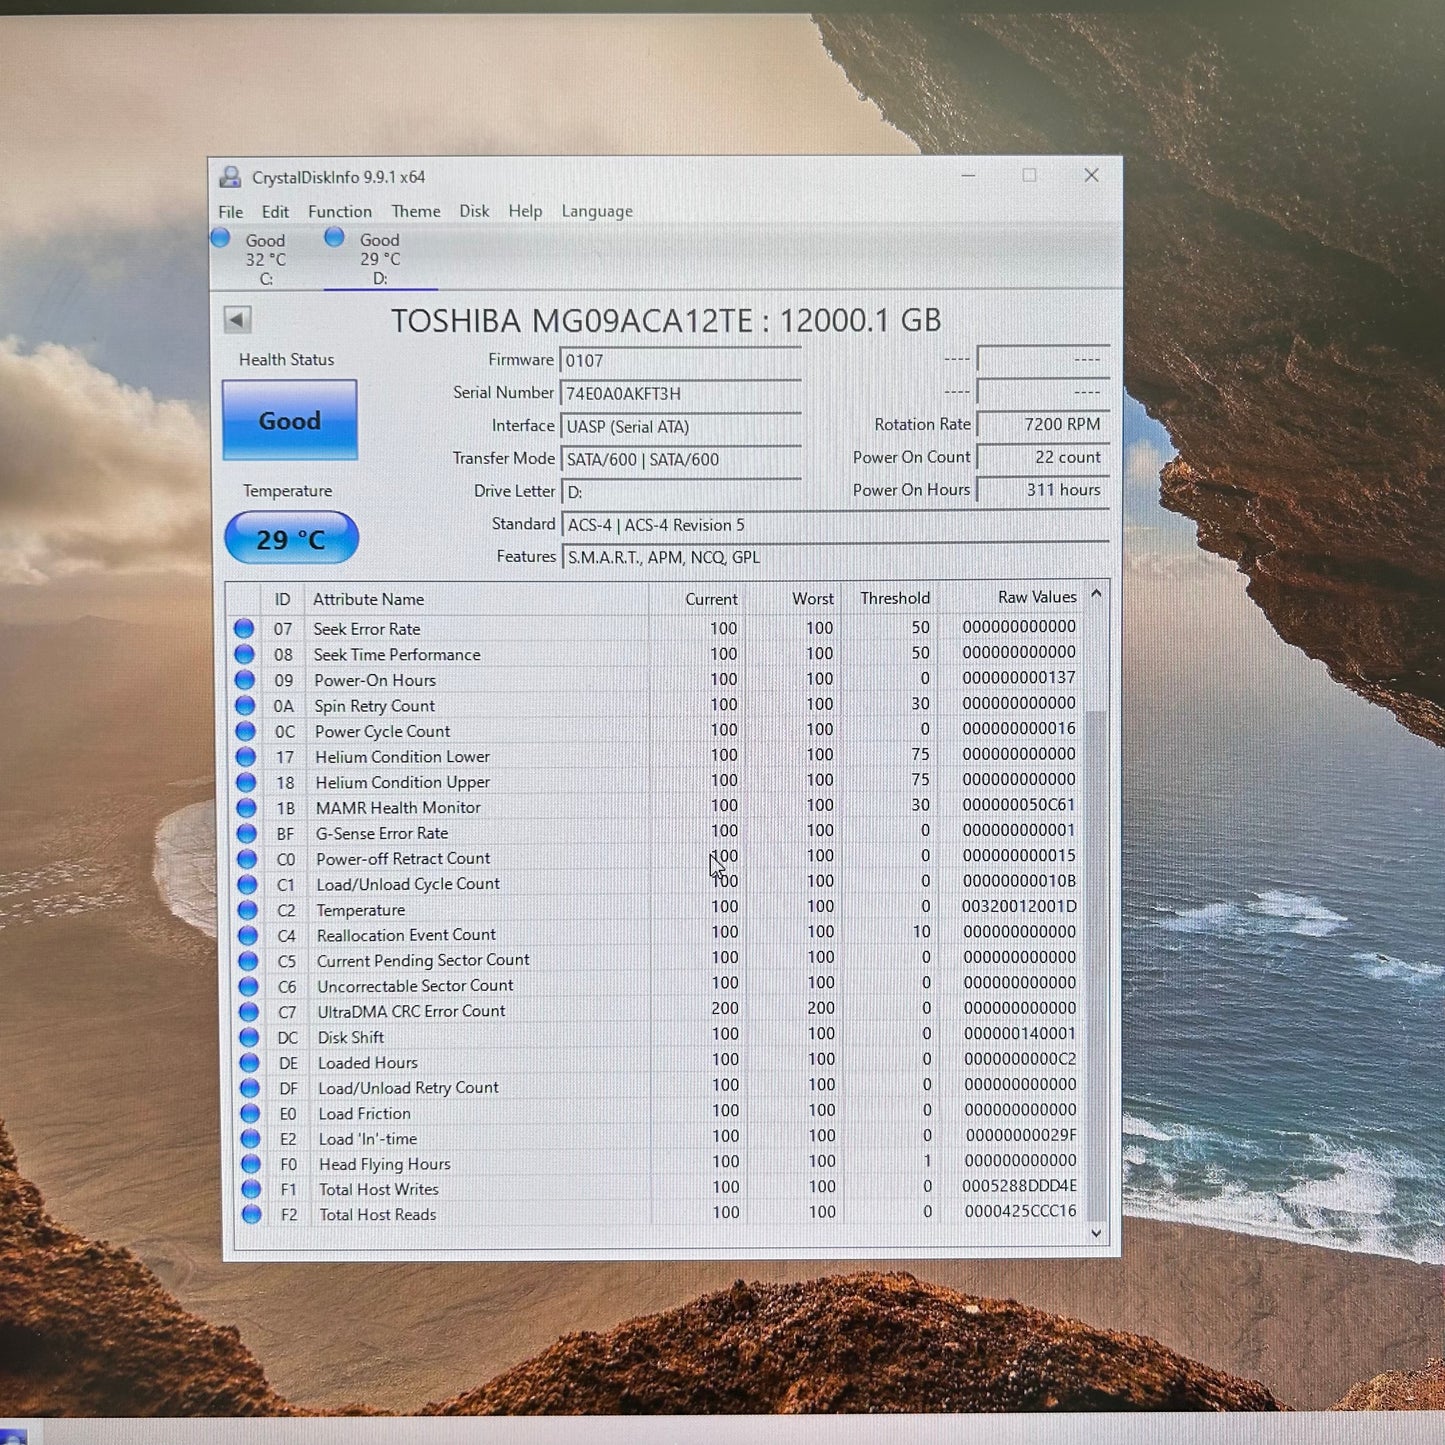Click the Standard ACS-4 field
This screenshot has width=1445, height=1445.
(835, 525)
